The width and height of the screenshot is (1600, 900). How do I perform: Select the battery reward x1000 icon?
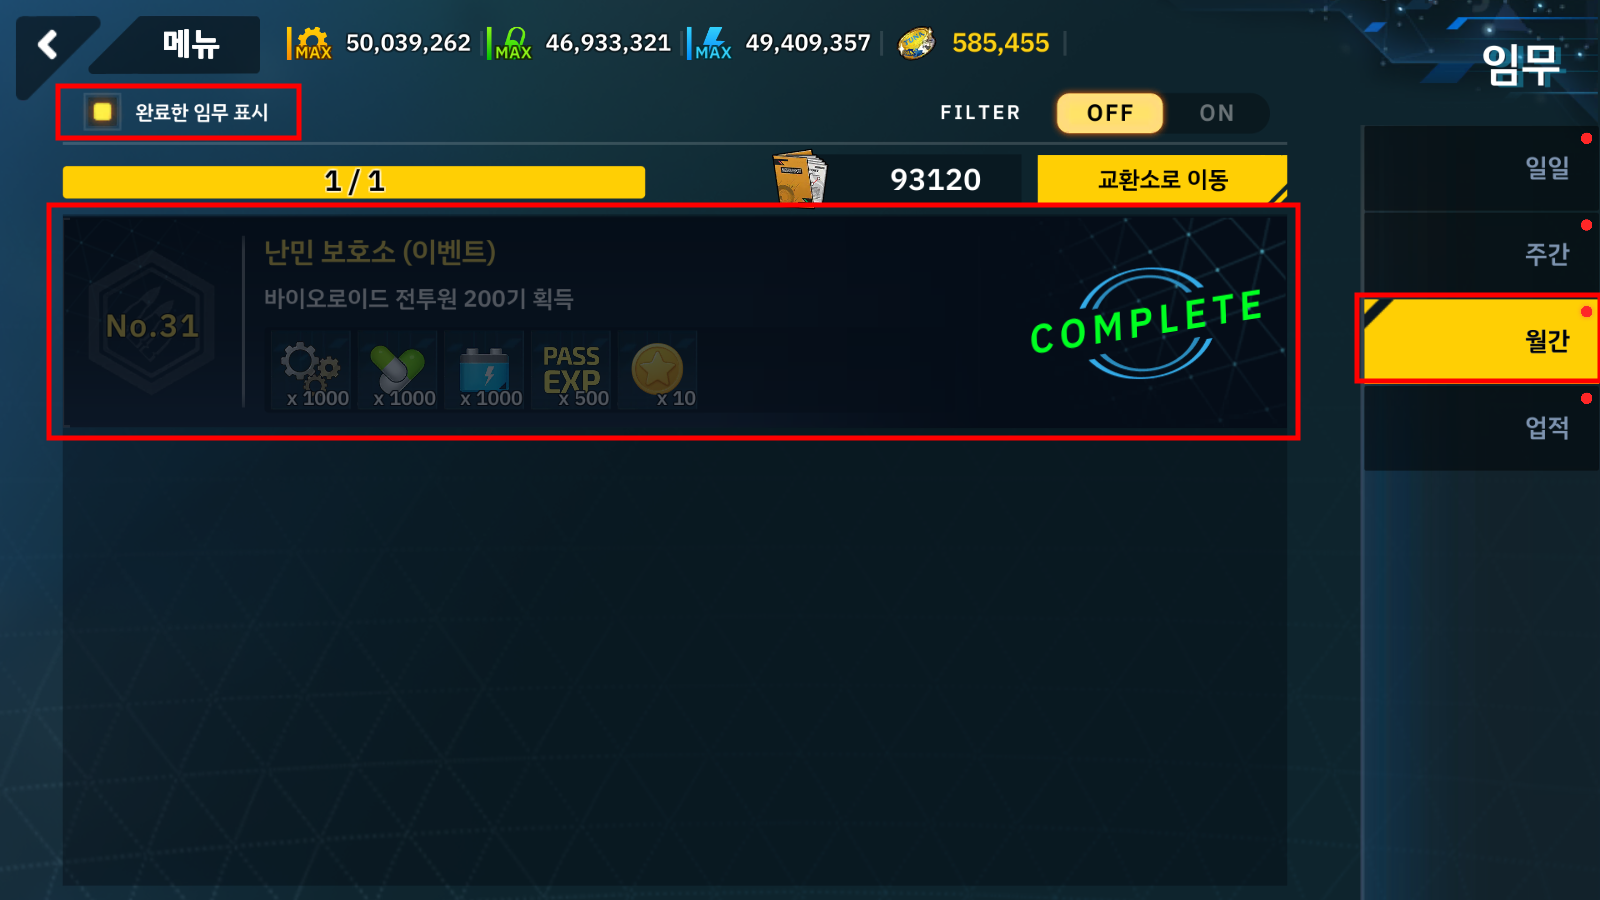[485, 370]
